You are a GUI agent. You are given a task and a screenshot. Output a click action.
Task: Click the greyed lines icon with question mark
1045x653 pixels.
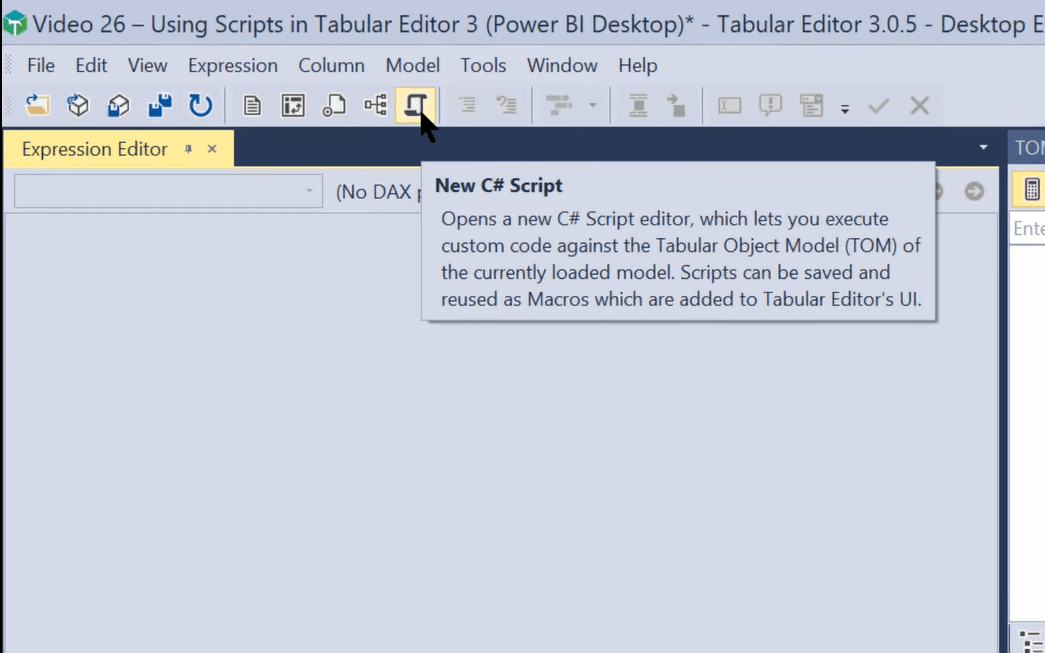pyautogui.click(x=507, y=105)
